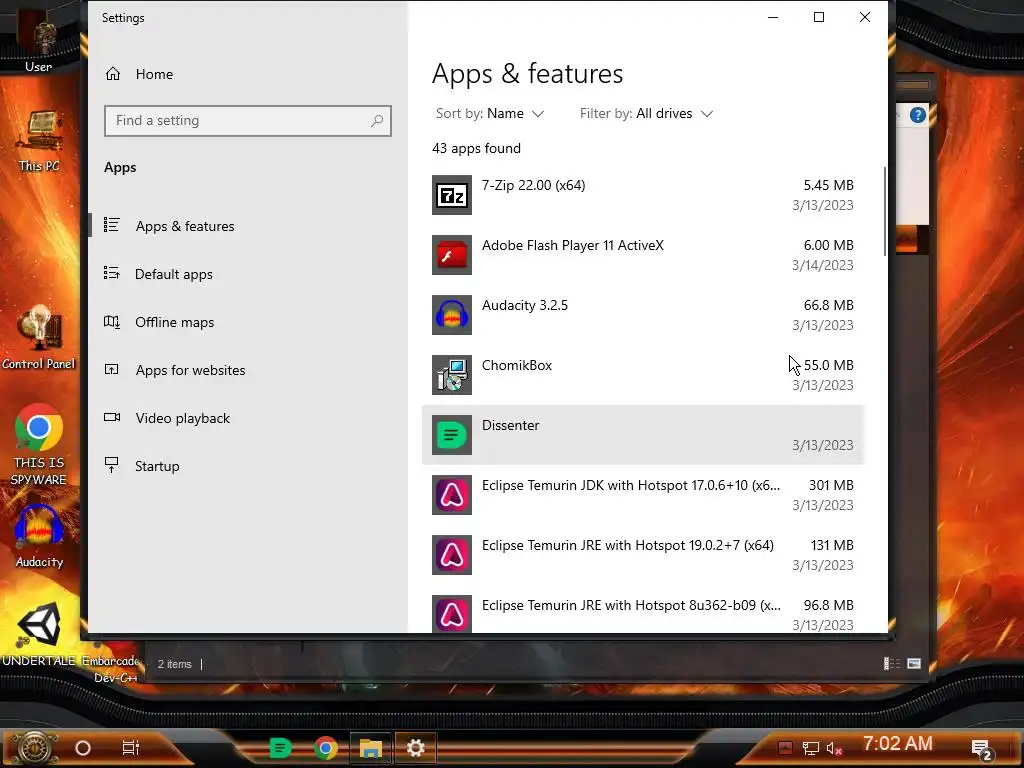Click the network icon in system tray

coord(810,748)
